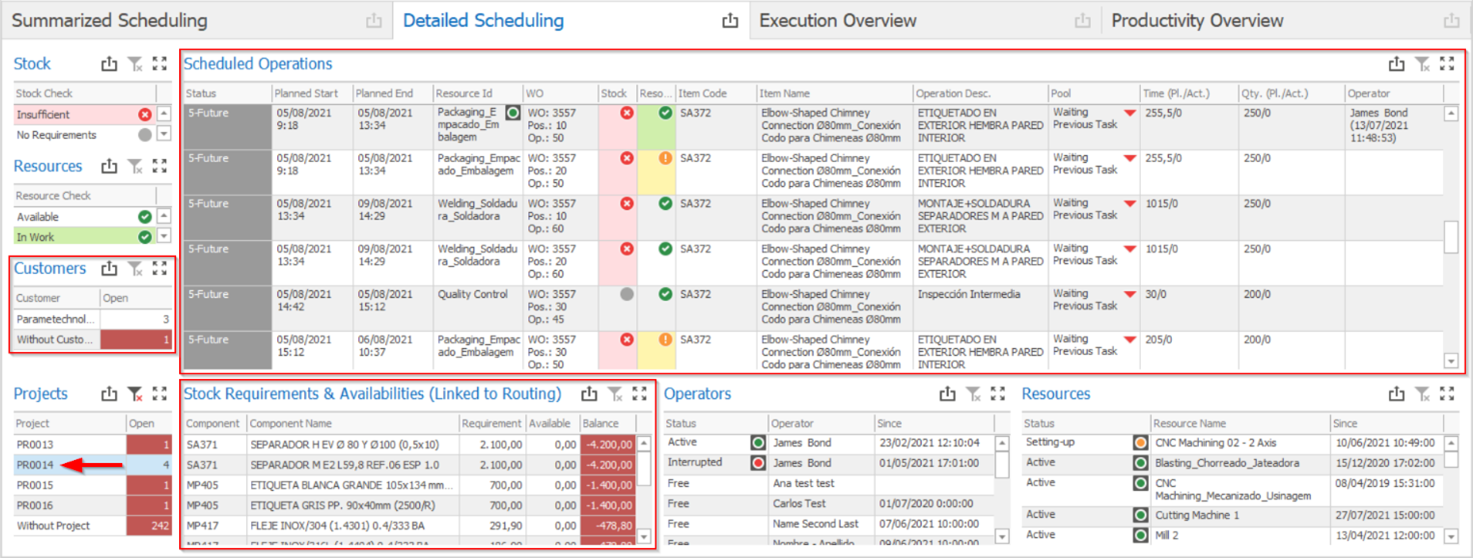Expand the Customers panel to full screen
This screenshot has height=558, width=1473.
(x=160, y=268)
